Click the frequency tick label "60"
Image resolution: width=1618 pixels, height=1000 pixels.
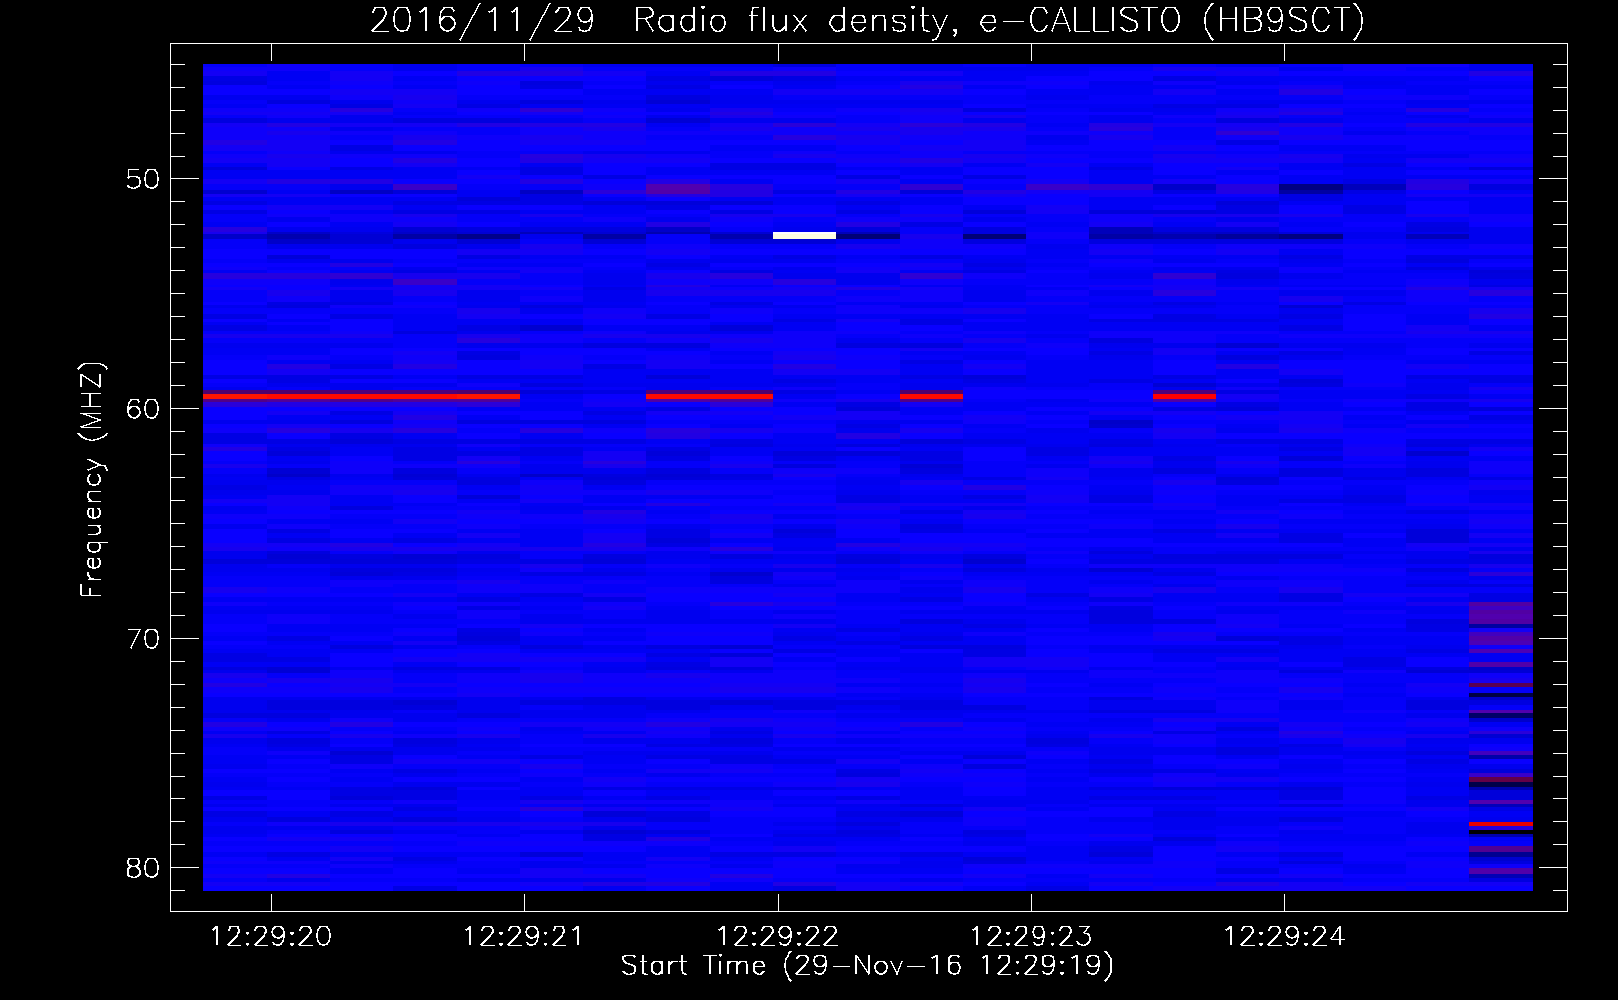tap(143, 409)
